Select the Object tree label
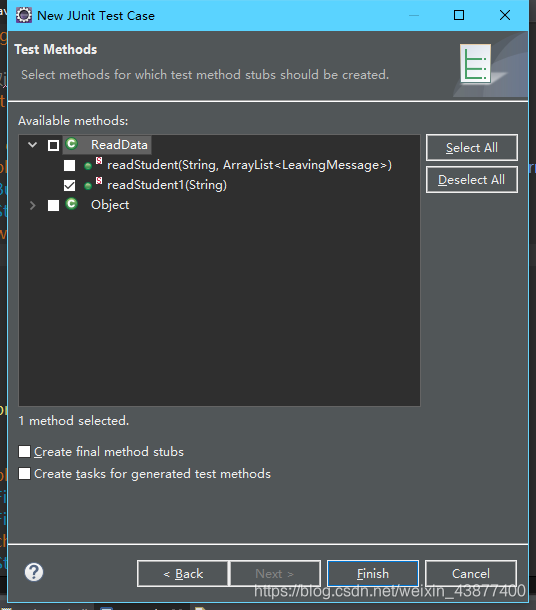 110,205
